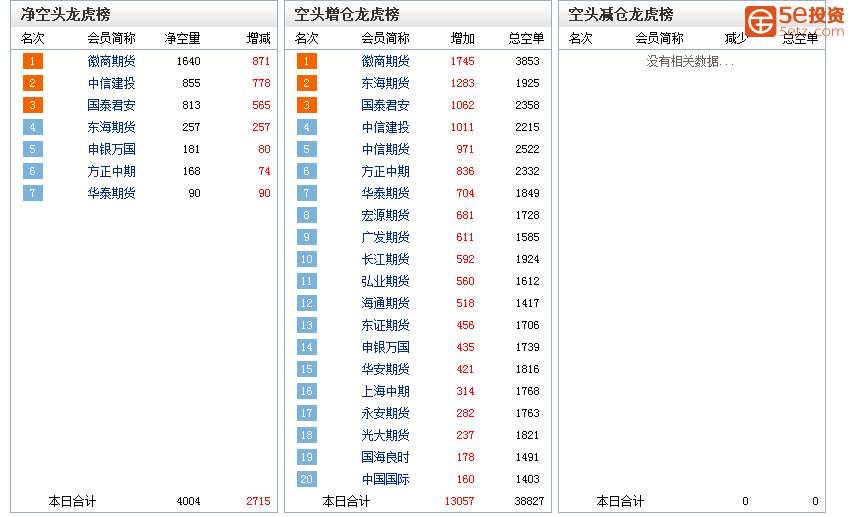Open the 中国国际 member link
The width and height of the screenshot is (852, 517).
pos(385,479)
